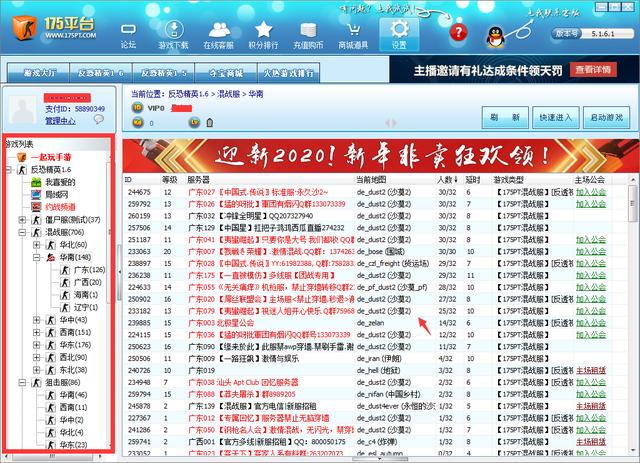The image size is (640, 463).
Task: Sort by 当前地图 column header
Action: tap(371, 180)
